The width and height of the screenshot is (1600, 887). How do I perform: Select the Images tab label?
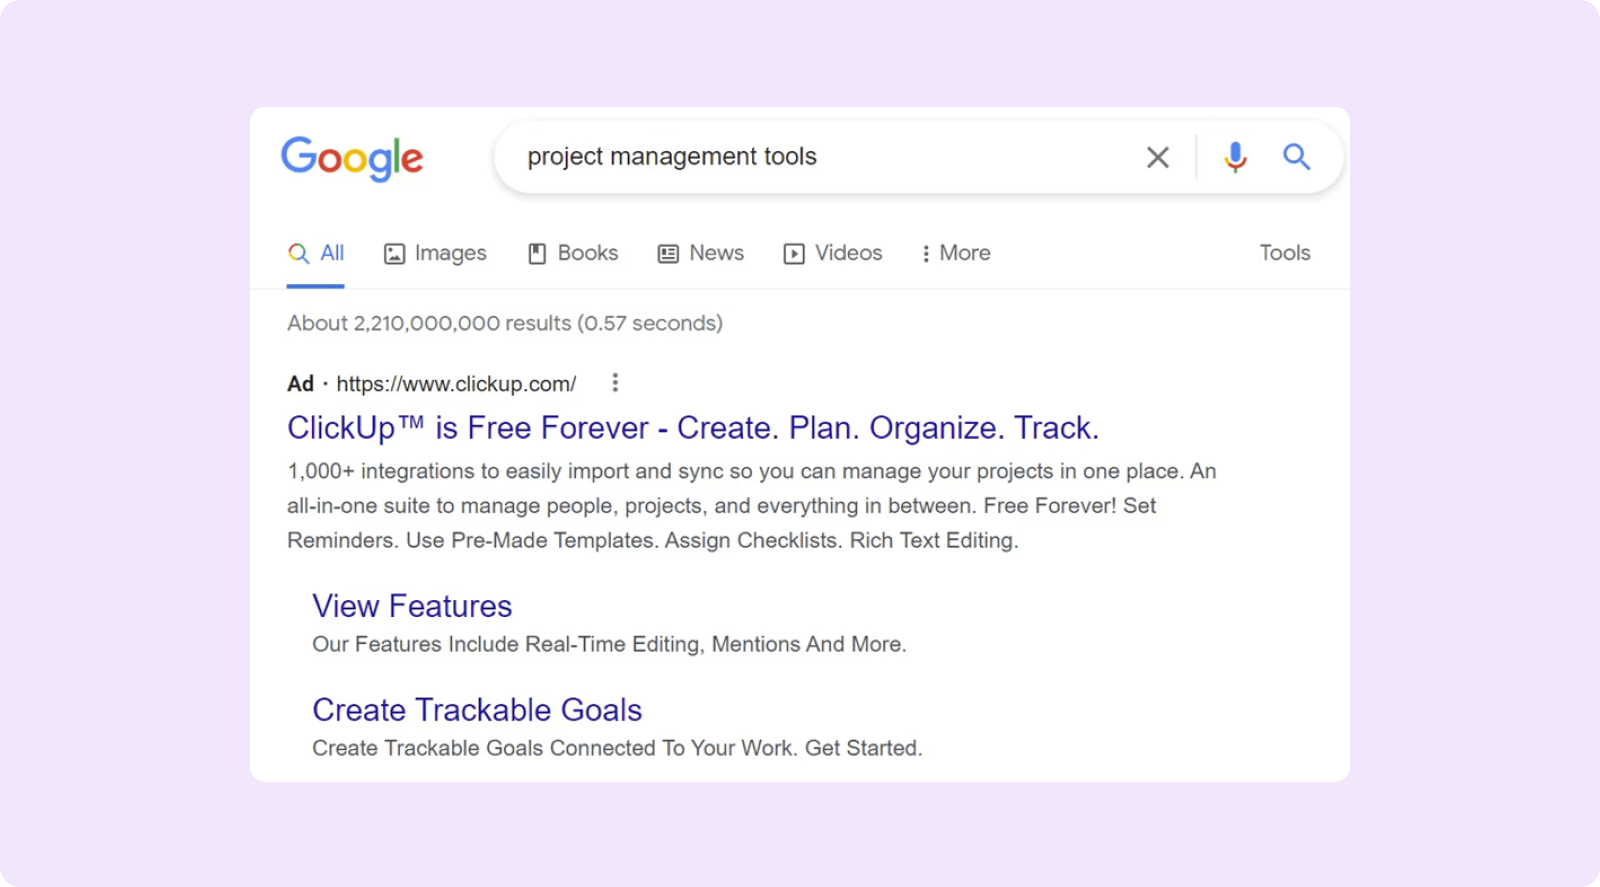pos(450,253)
